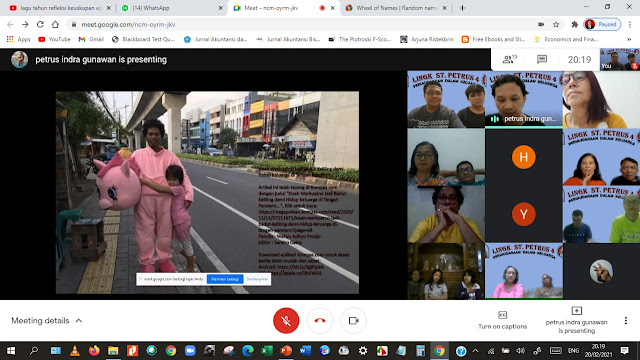Open the three-dot more options menu in Meet
Image resolution: width=640 pixels, height=360 pixels.
pyautogui.click(x=626, y=320)
